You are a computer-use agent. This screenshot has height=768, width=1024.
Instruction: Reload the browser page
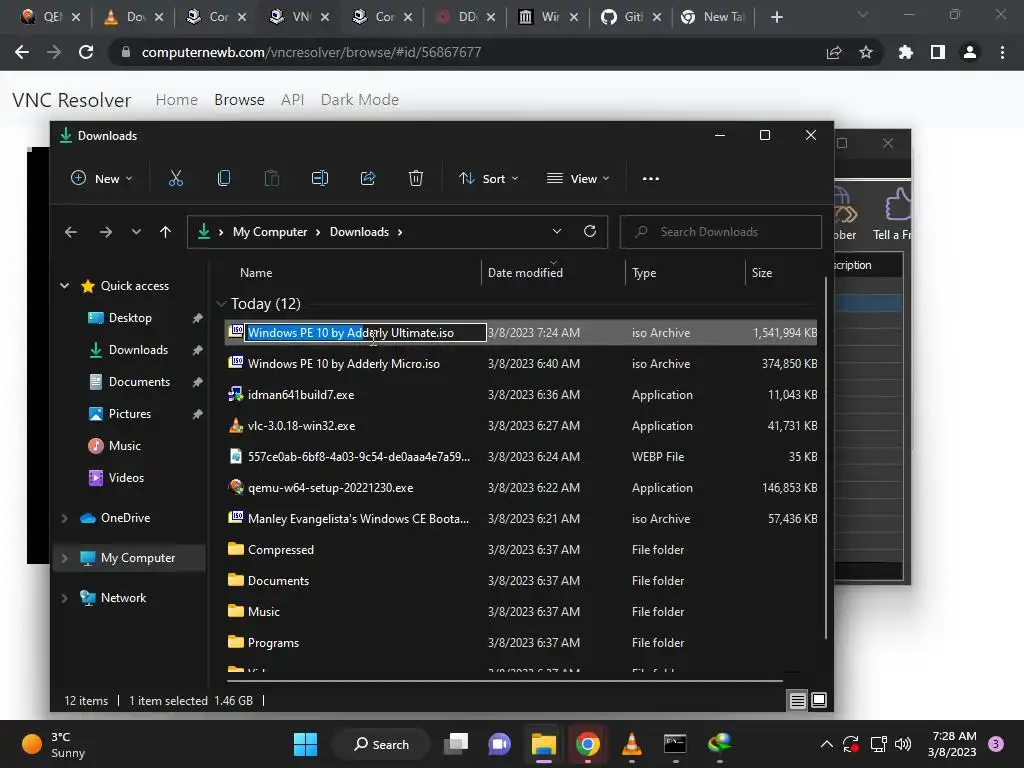86,52
